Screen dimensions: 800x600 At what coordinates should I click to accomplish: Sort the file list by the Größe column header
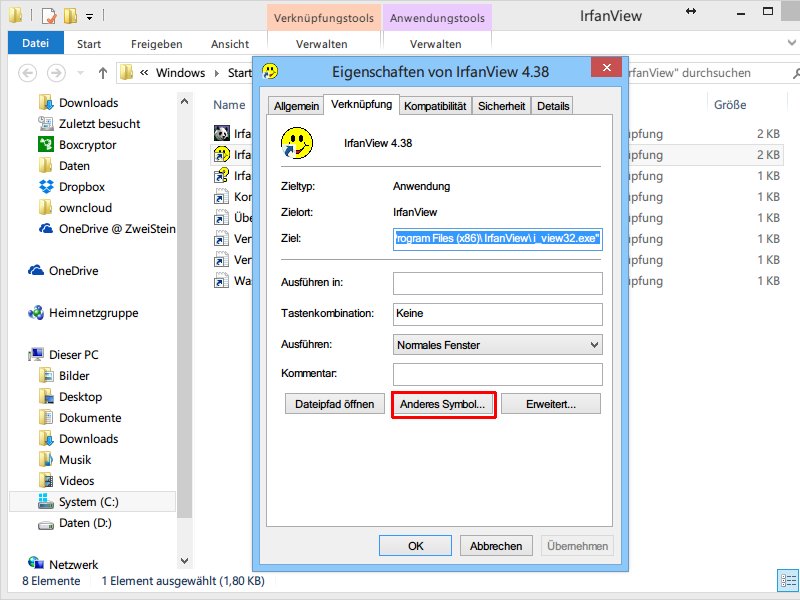tap(730, 105)
